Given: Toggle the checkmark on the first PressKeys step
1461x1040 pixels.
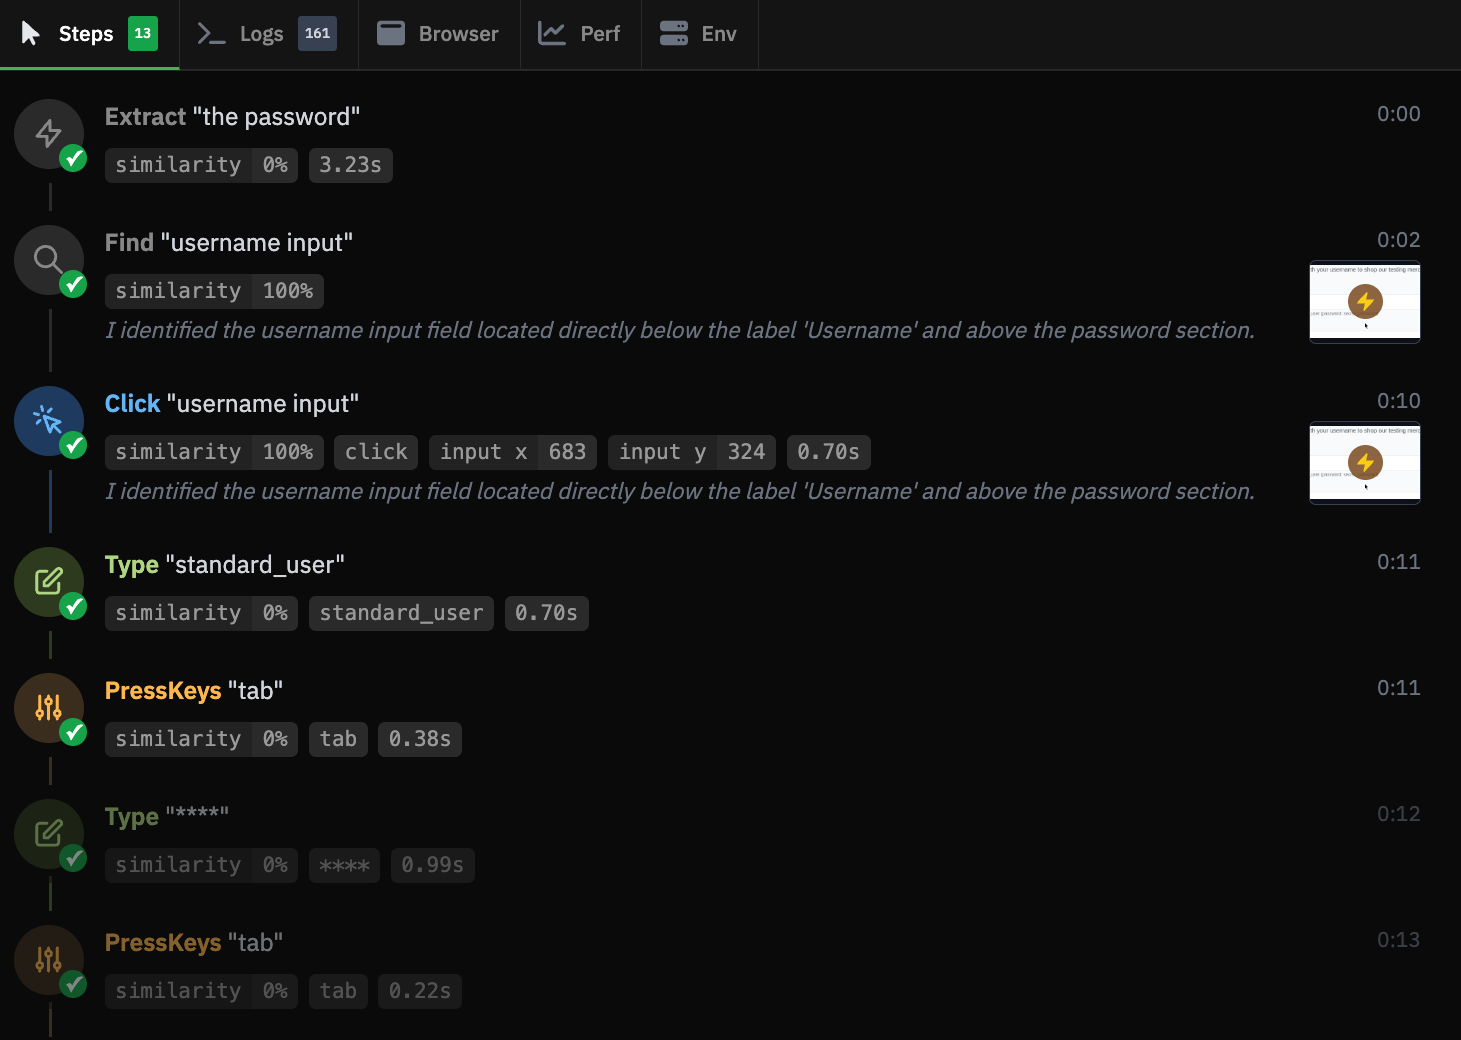Looking at the screenshot, I should pyautogui.click(x=72, y=734).
